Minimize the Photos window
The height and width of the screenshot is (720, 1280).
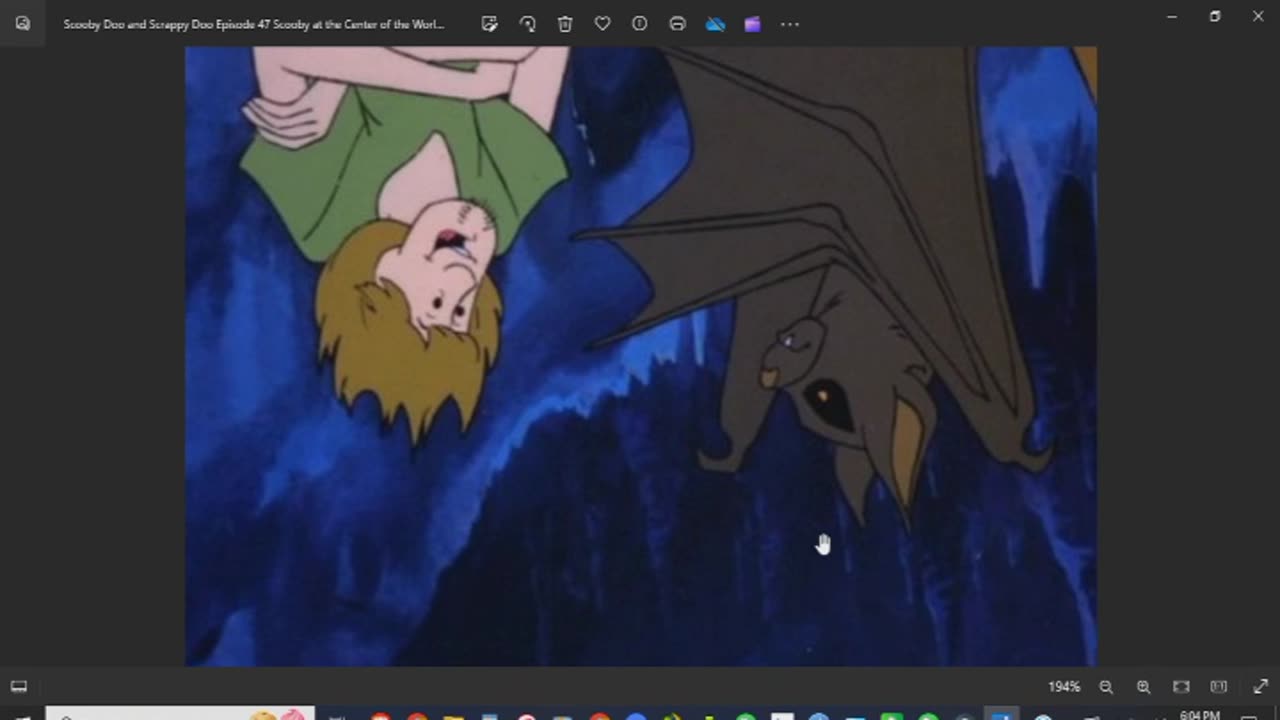[x=1172, y=17]
